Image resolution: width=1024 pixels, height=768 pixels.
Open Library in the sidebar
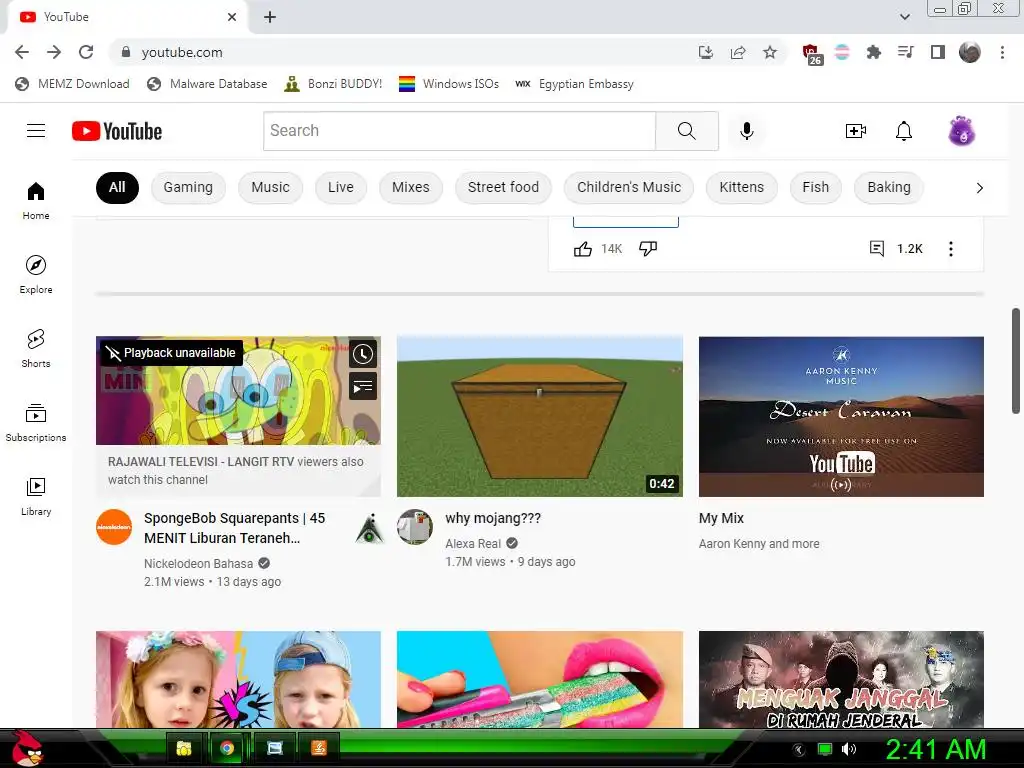(36, 496)
